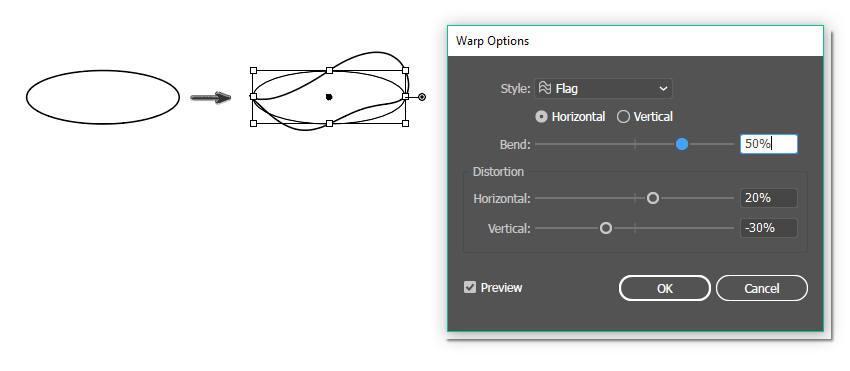Click the warp widget handle right of ellipse
The image size is (850, 371).
pyautogui.click(x=422, y=97)
